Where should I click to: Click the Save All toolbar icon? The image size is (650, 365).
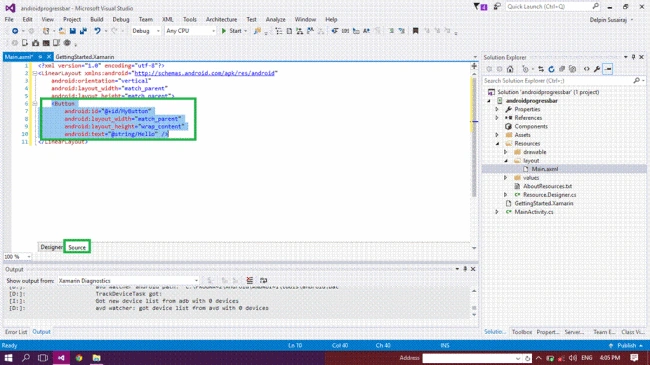(x=83, y=31)
